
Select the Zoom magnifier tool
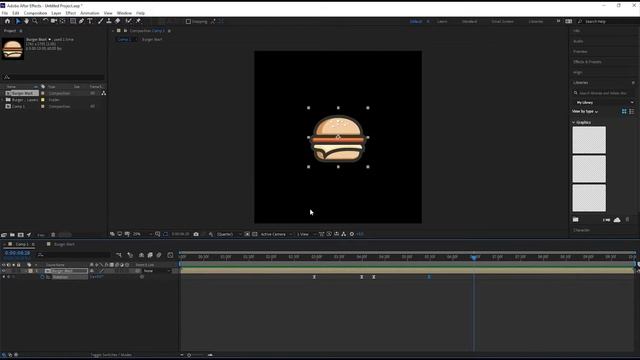[x=35, y=21]
